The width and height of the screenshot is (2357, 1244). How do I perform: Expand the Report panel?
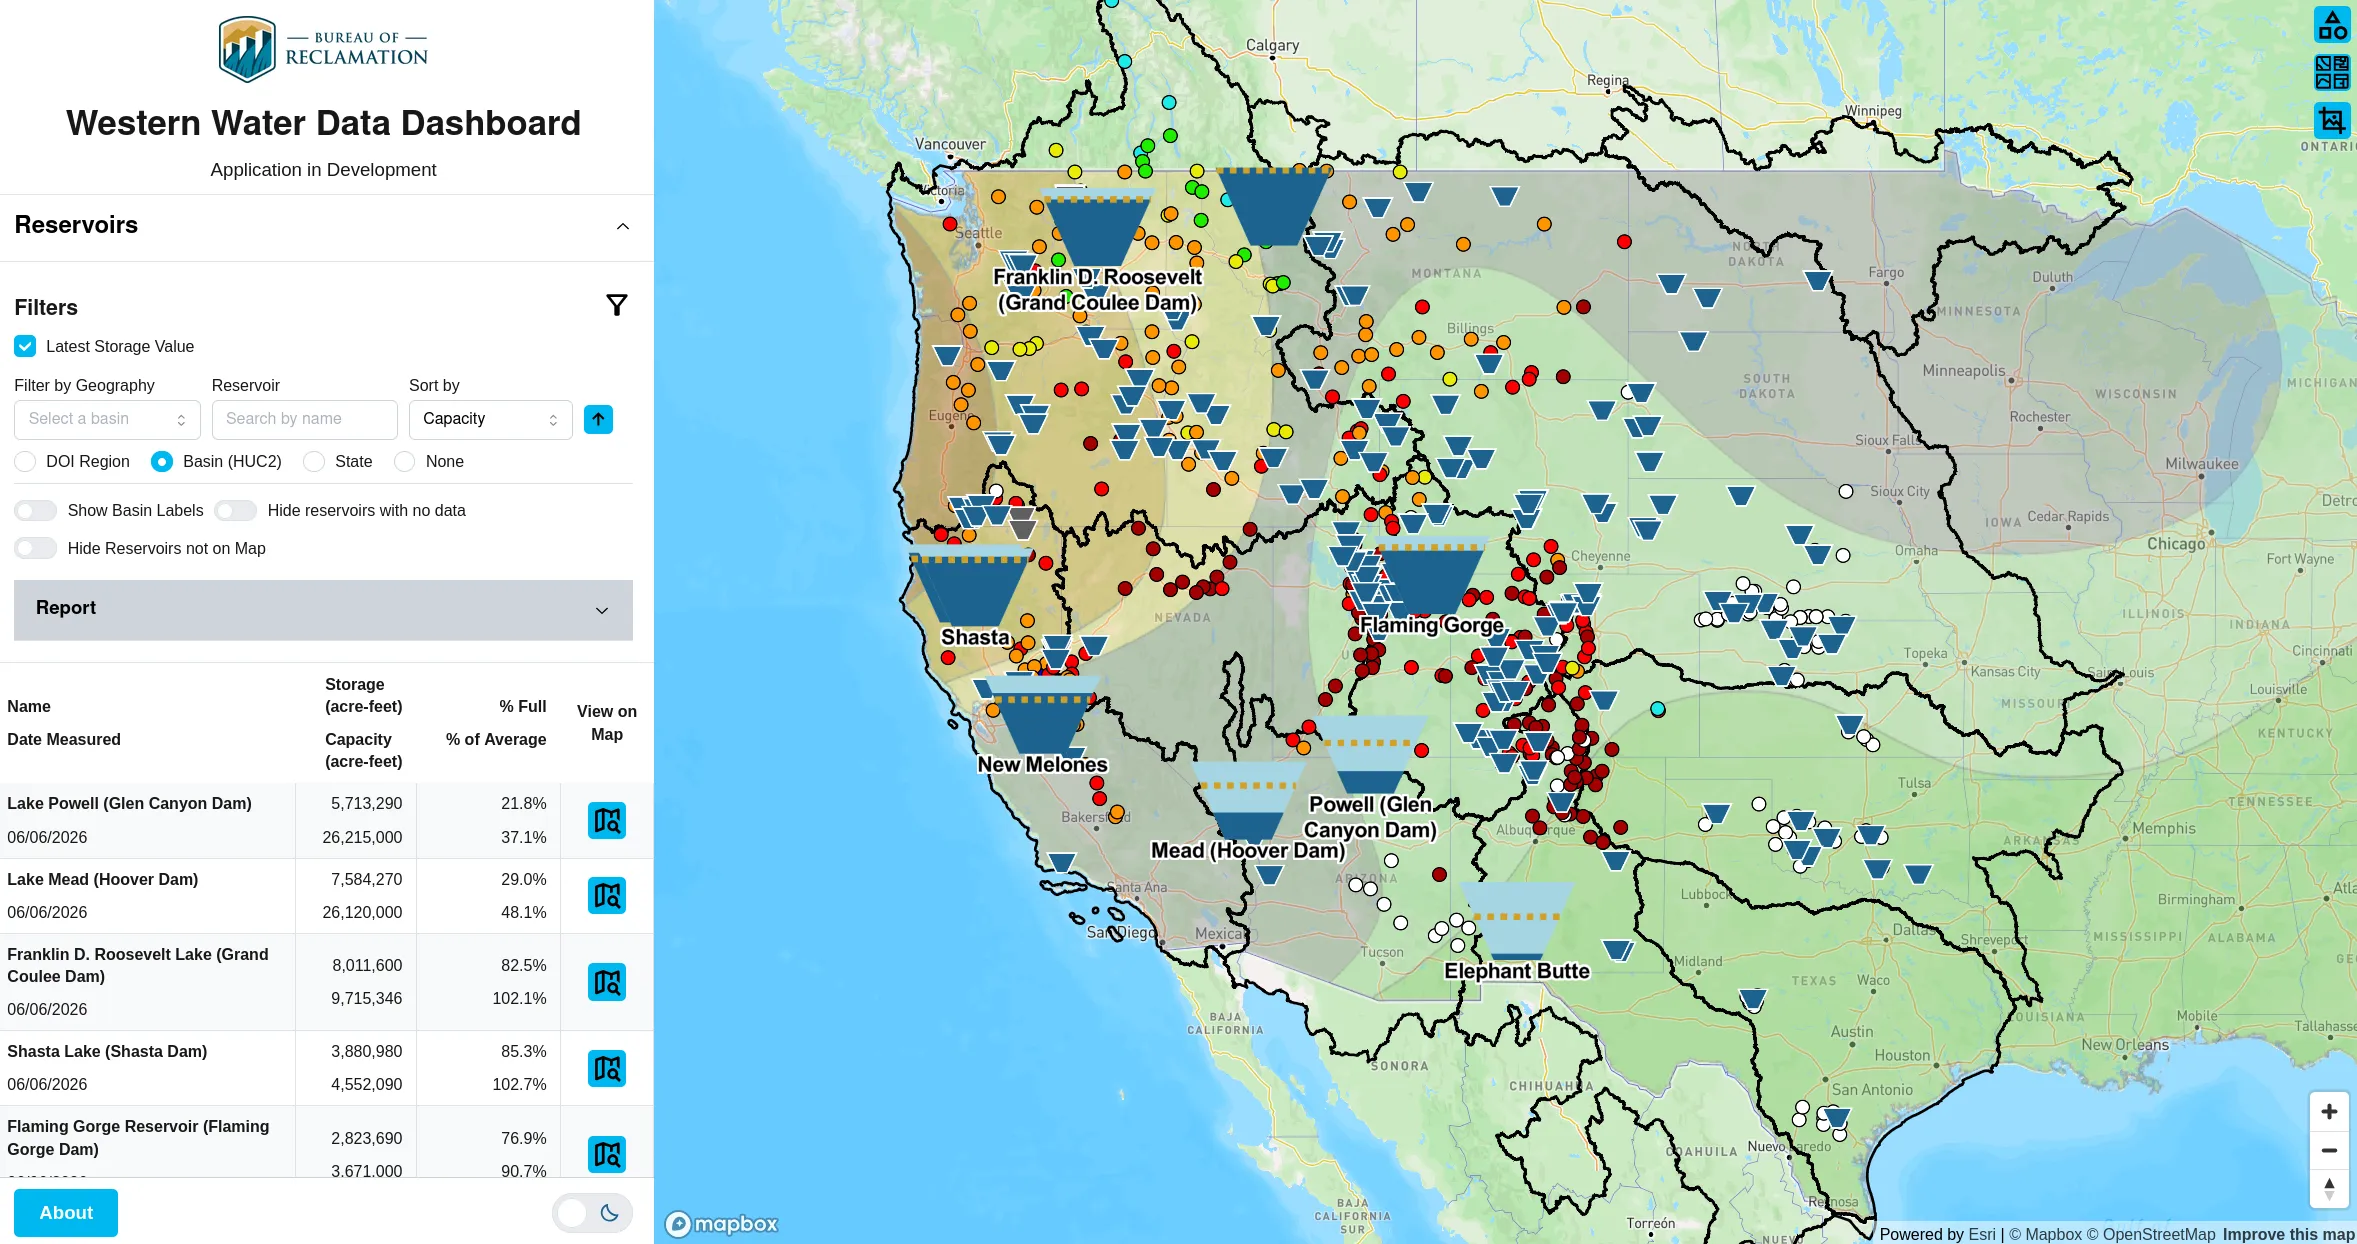[323, 610]
